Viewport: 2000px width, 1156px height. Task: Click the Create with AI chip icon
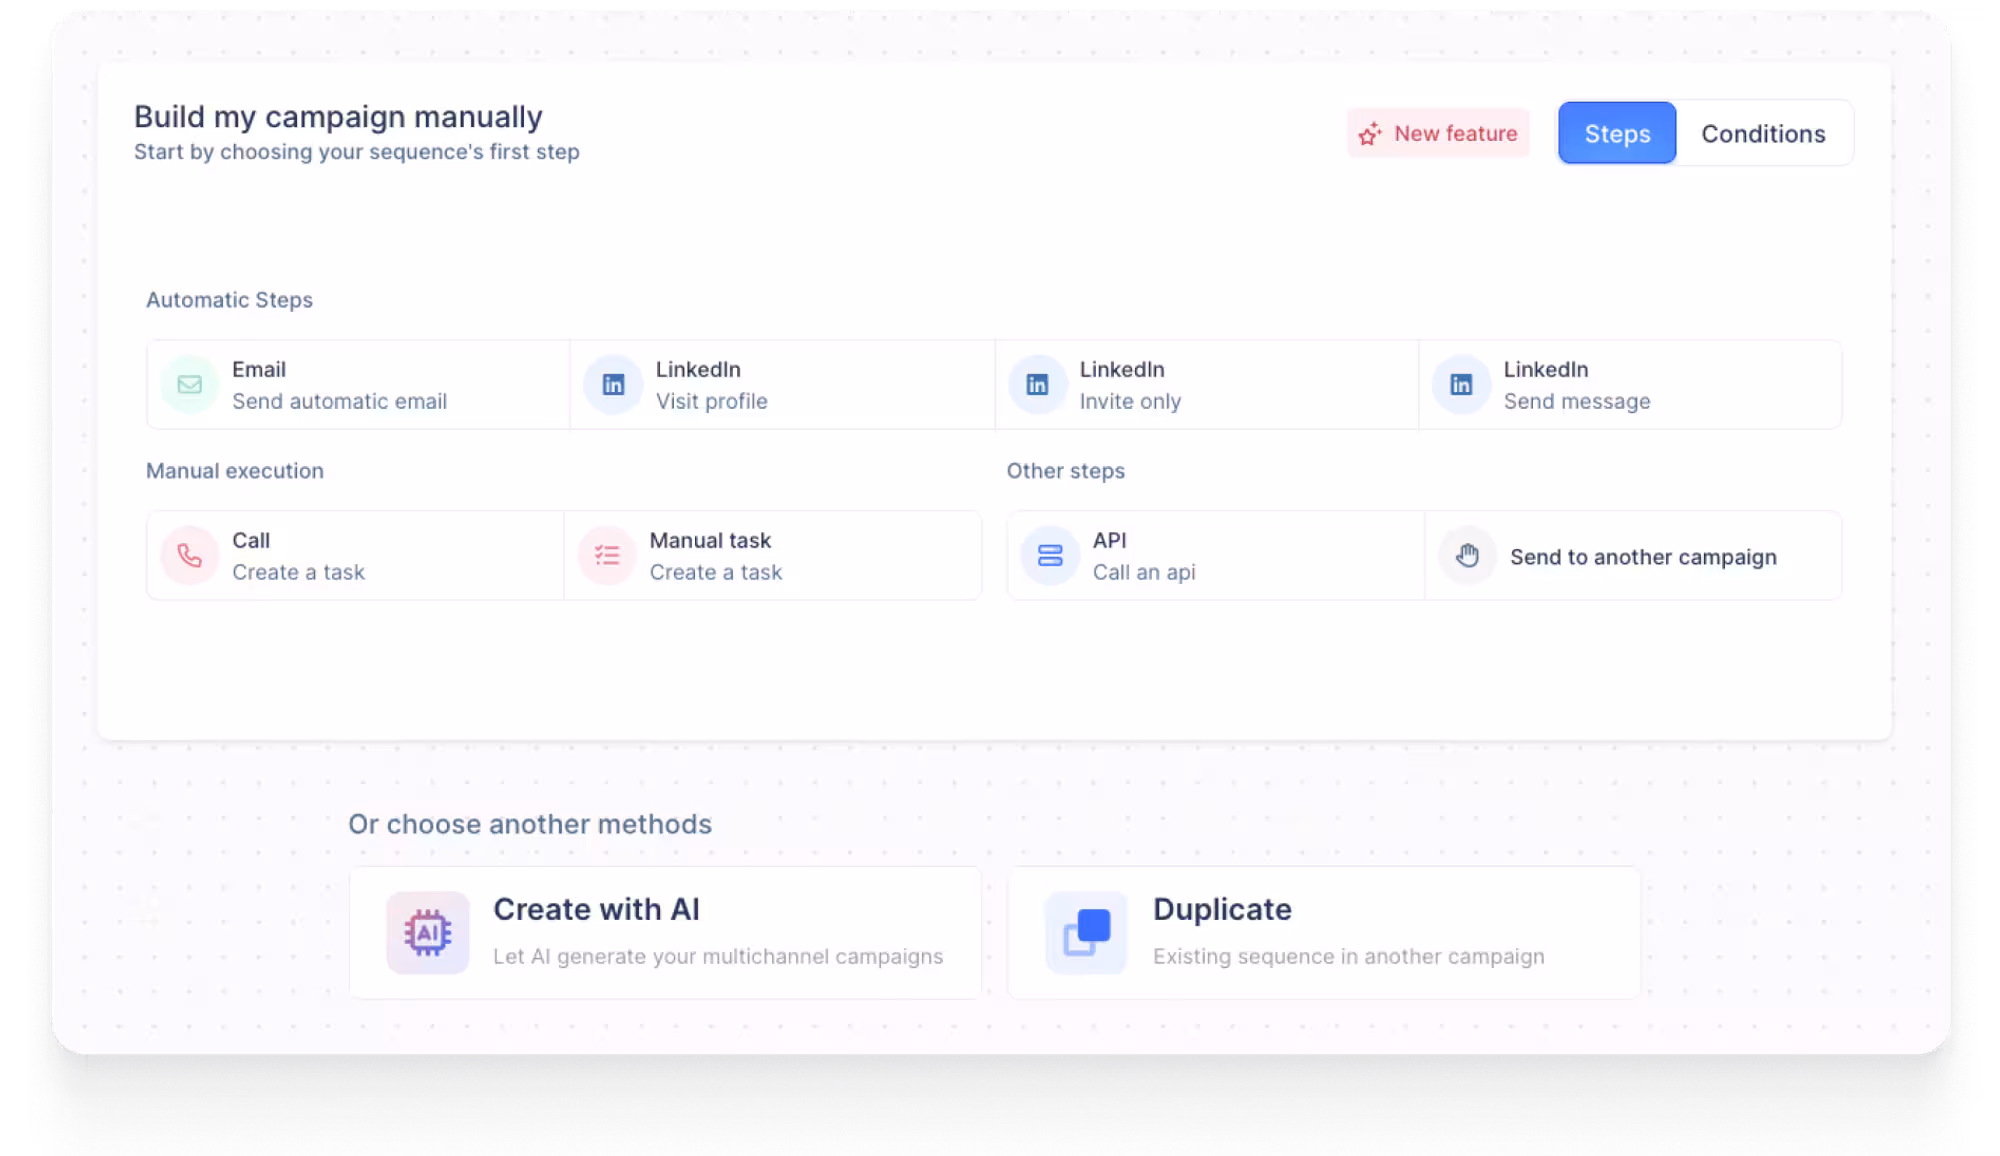428,933
